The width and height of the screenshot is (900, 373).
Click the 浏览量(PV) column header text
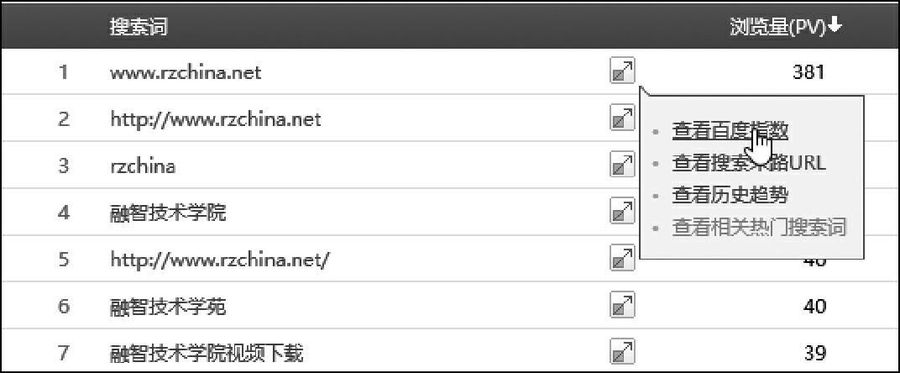click(778, 26)
